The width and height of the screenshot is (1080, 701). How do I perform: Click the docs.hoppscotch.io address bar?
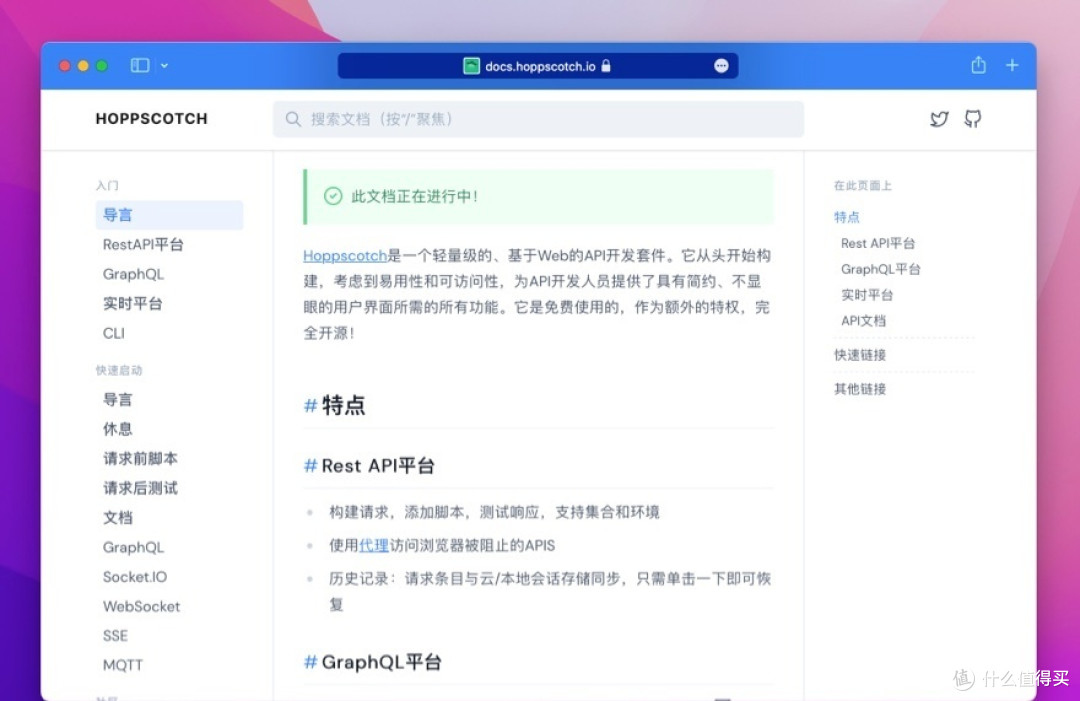tap(537, 66)
